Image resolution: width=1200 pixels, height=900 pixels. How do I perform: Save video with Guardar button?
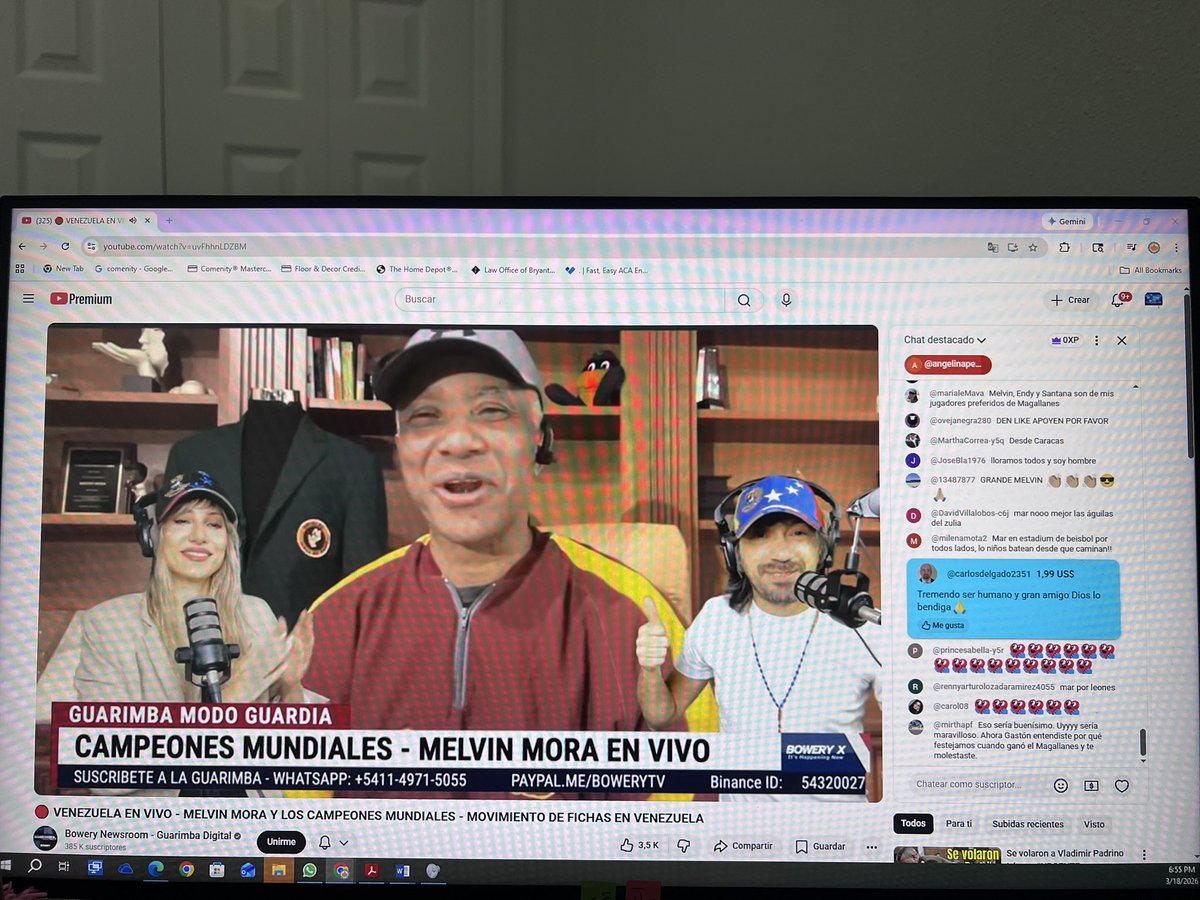[x=821, y=846]
